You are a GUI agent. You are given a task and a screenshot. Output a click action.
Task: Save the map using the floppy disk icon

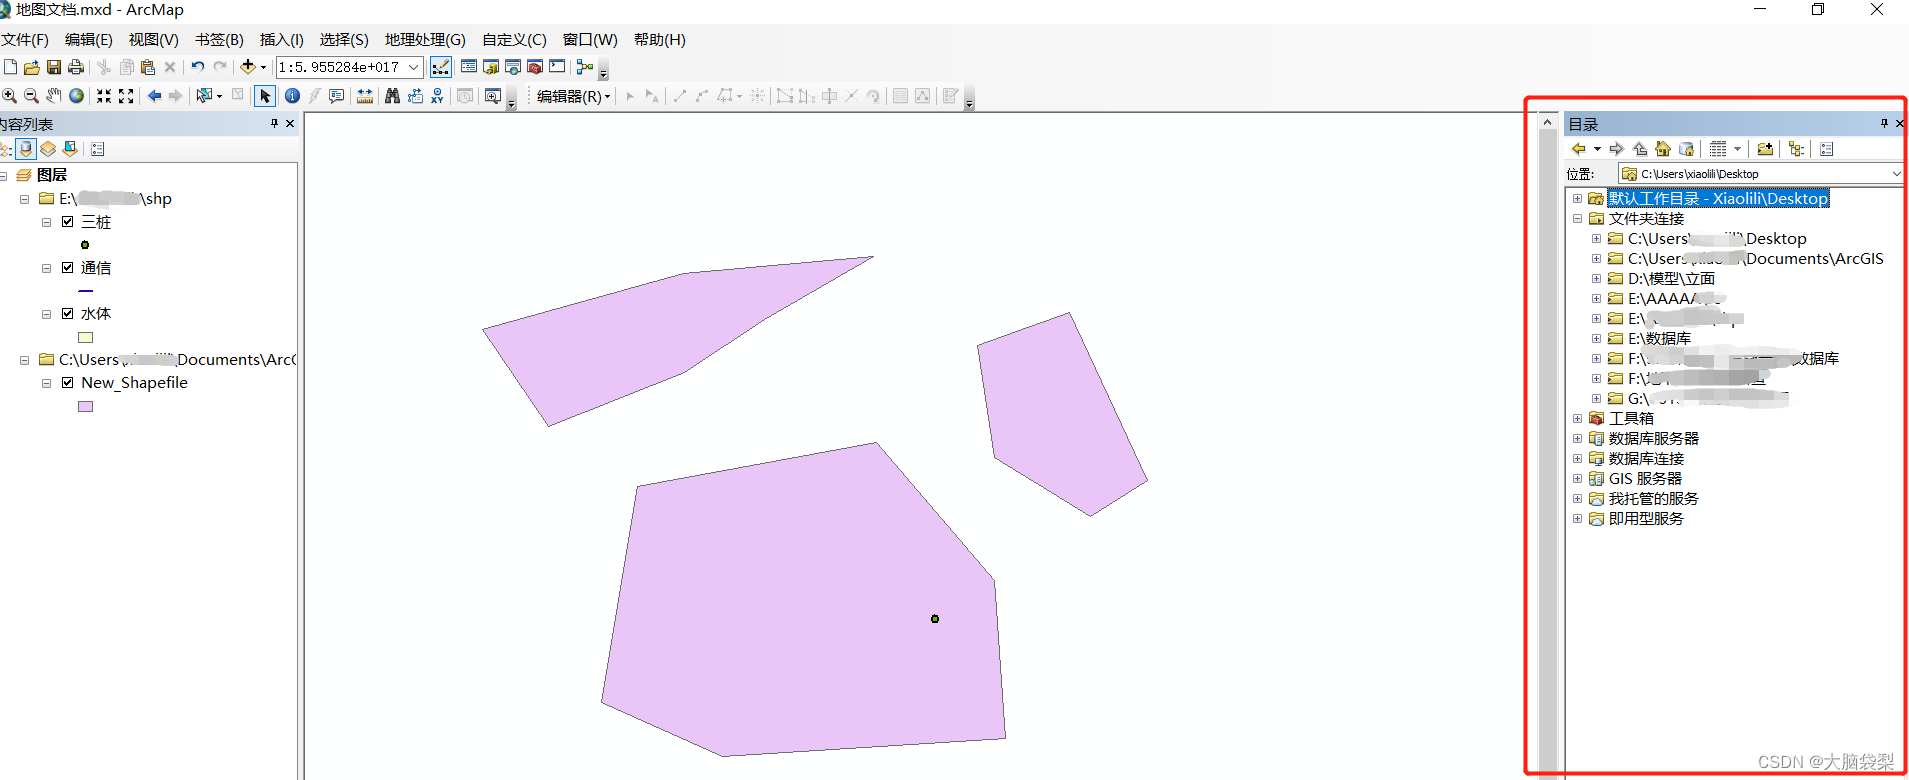(54, 67)
